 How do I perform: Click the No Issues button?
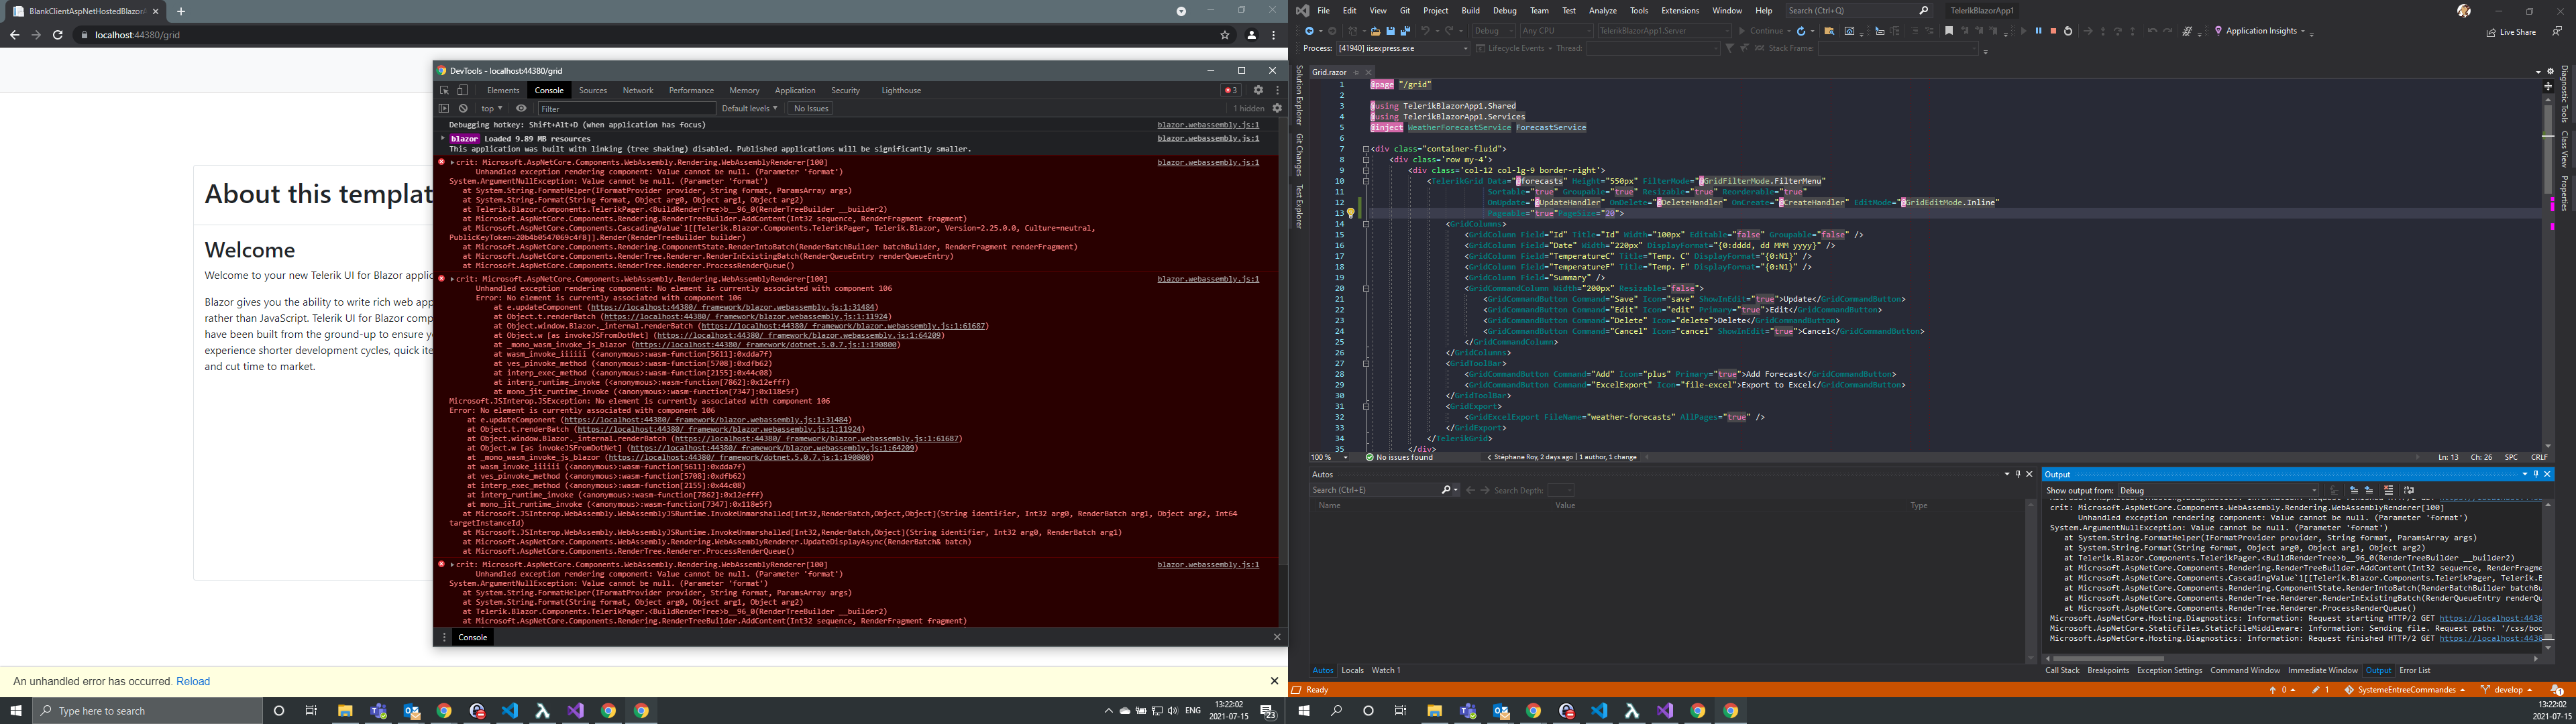pyautogui.click(x=810, y=108)
